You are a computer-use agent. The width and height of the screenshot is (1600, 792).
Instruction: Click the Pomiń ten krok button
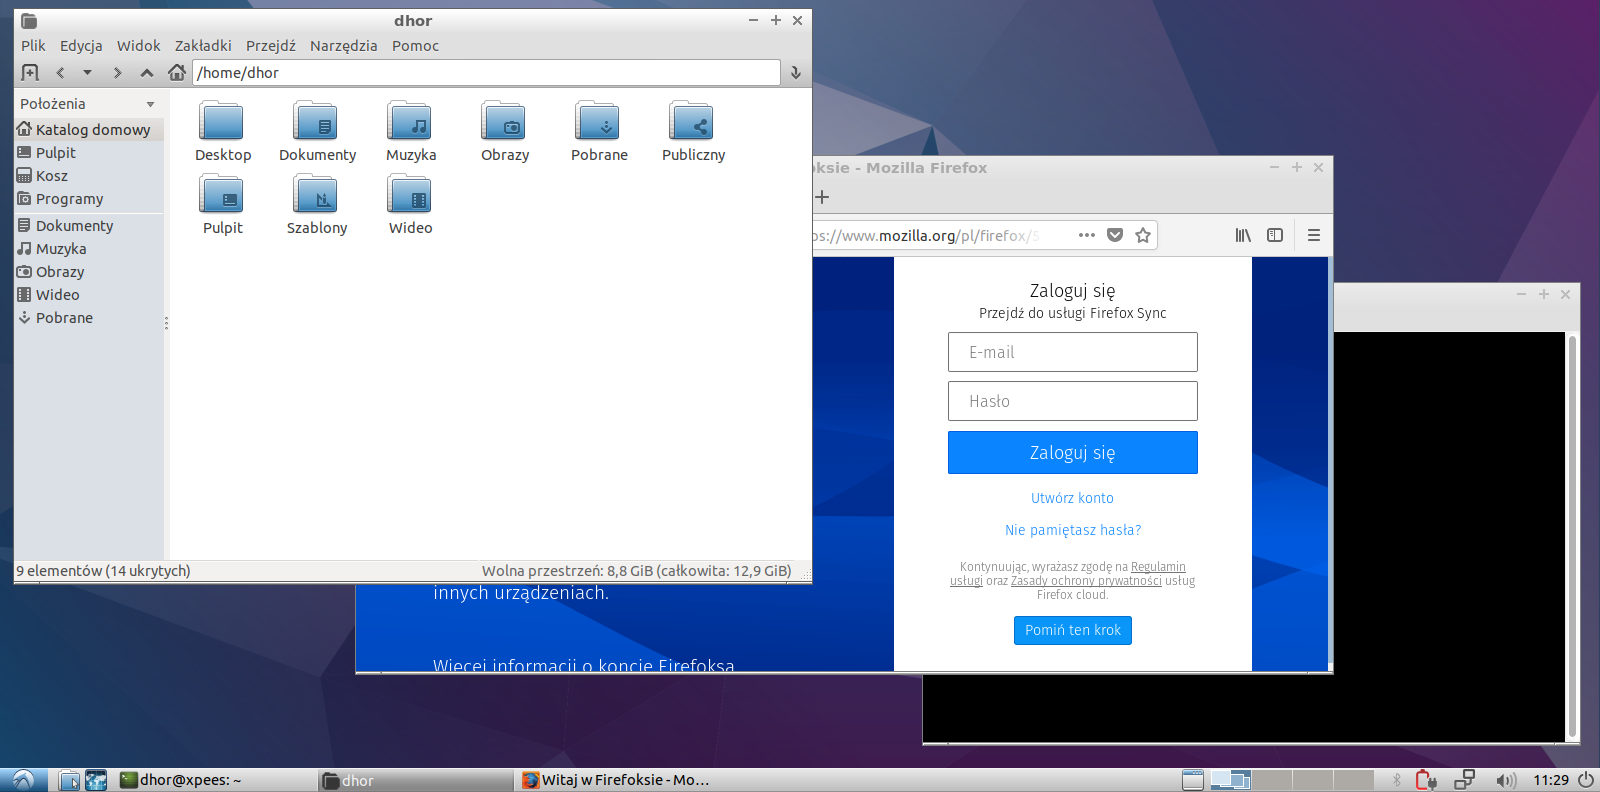click(x=1073, y=630)
